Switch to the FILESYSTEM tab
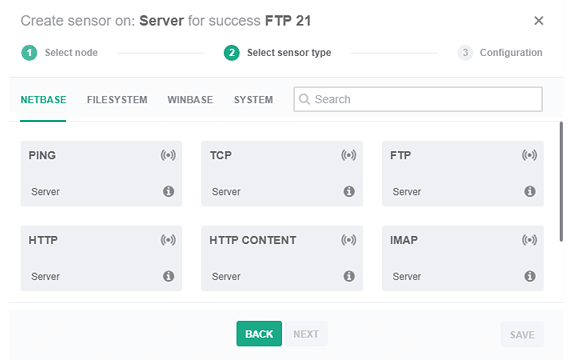The width and height of the screenshot is (570, 360). point(117,100)
